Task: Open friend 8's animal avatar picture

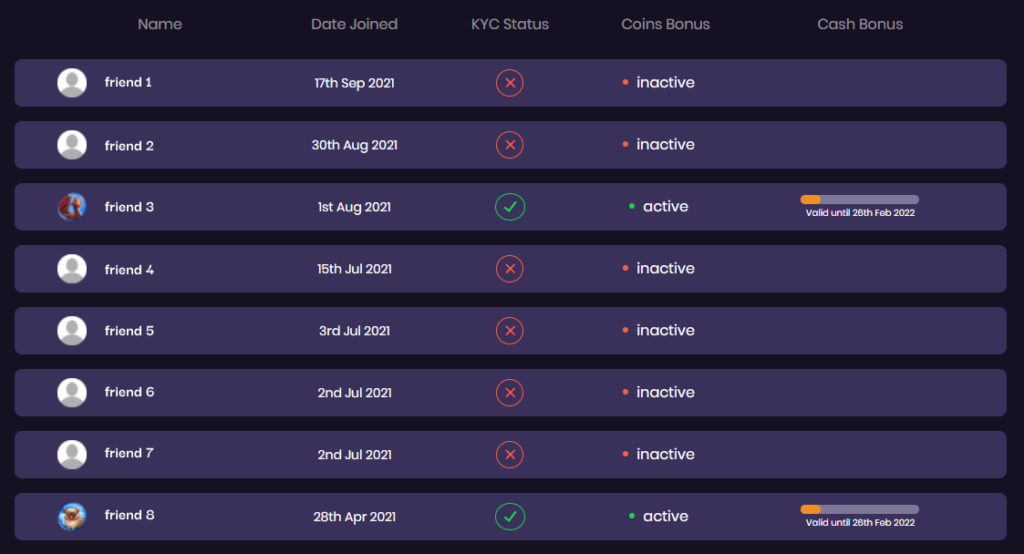Action: pyautogui.click(x=72, y=516)
